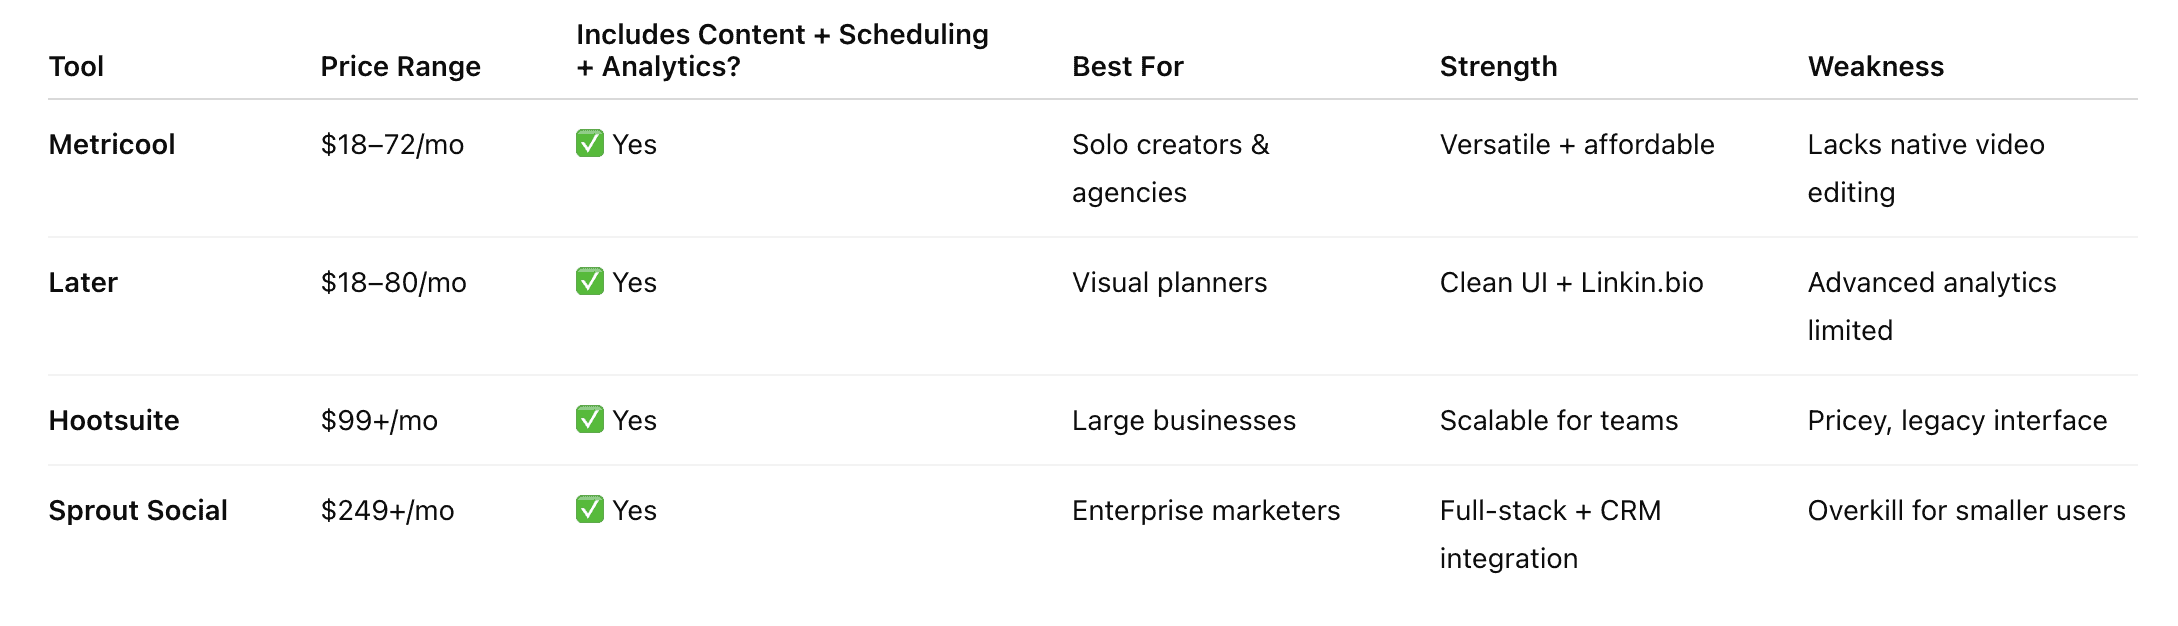The width and height of the screenshot is (2178, 626).
Task: Click the Enterprise marketers cell
Action: (1205, 511)
